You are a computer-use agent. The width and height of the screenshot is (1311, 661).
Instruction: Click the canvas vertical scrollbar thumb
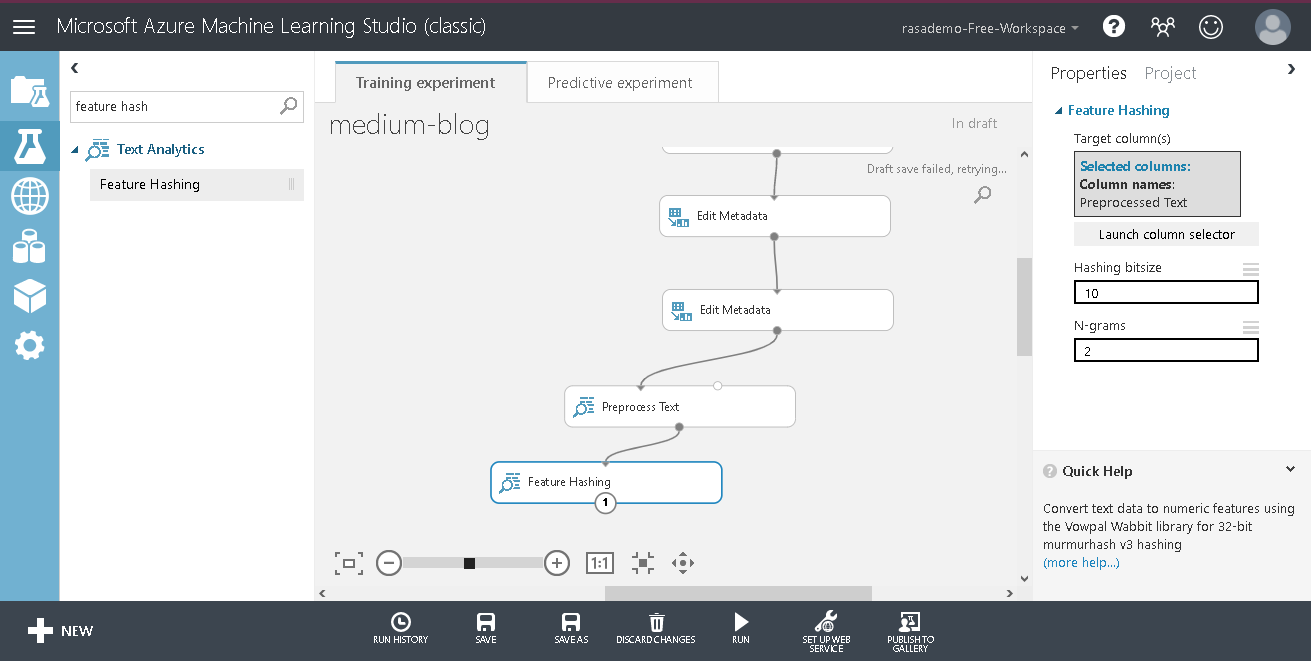click(1024, 306)
